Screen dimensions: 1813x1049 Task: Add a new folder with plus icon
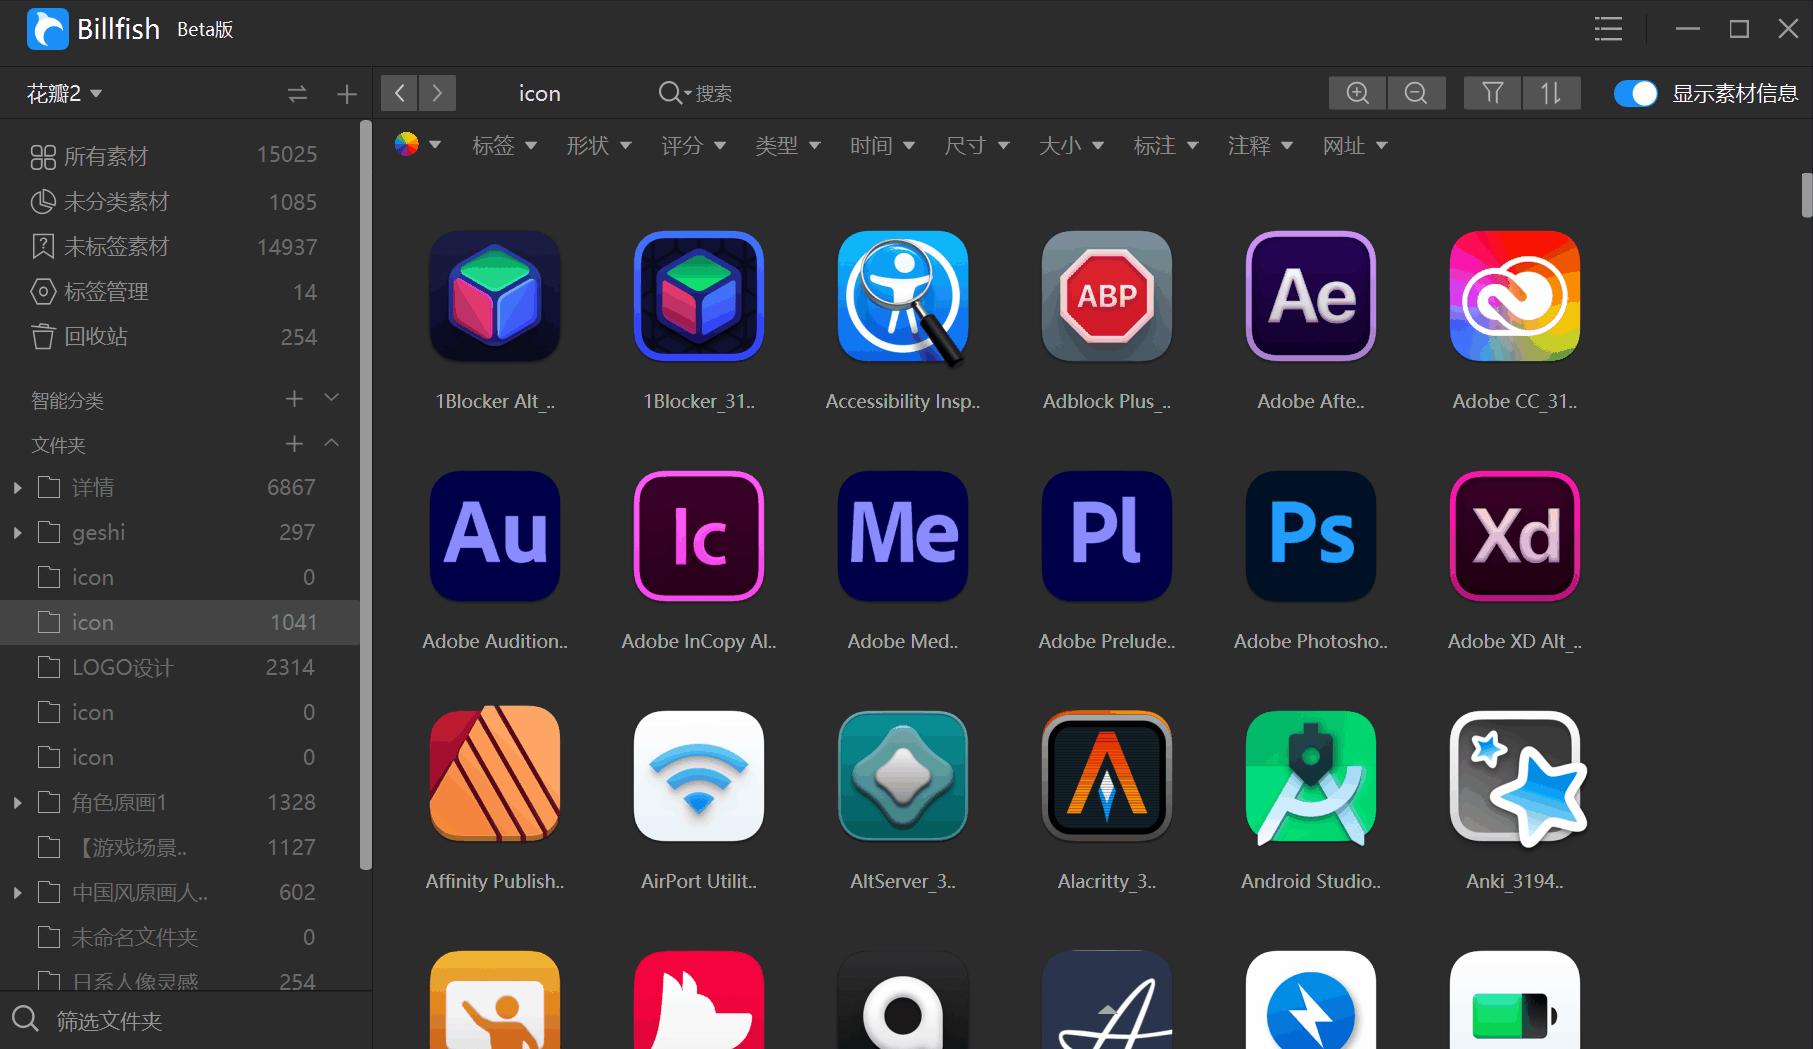294,443
